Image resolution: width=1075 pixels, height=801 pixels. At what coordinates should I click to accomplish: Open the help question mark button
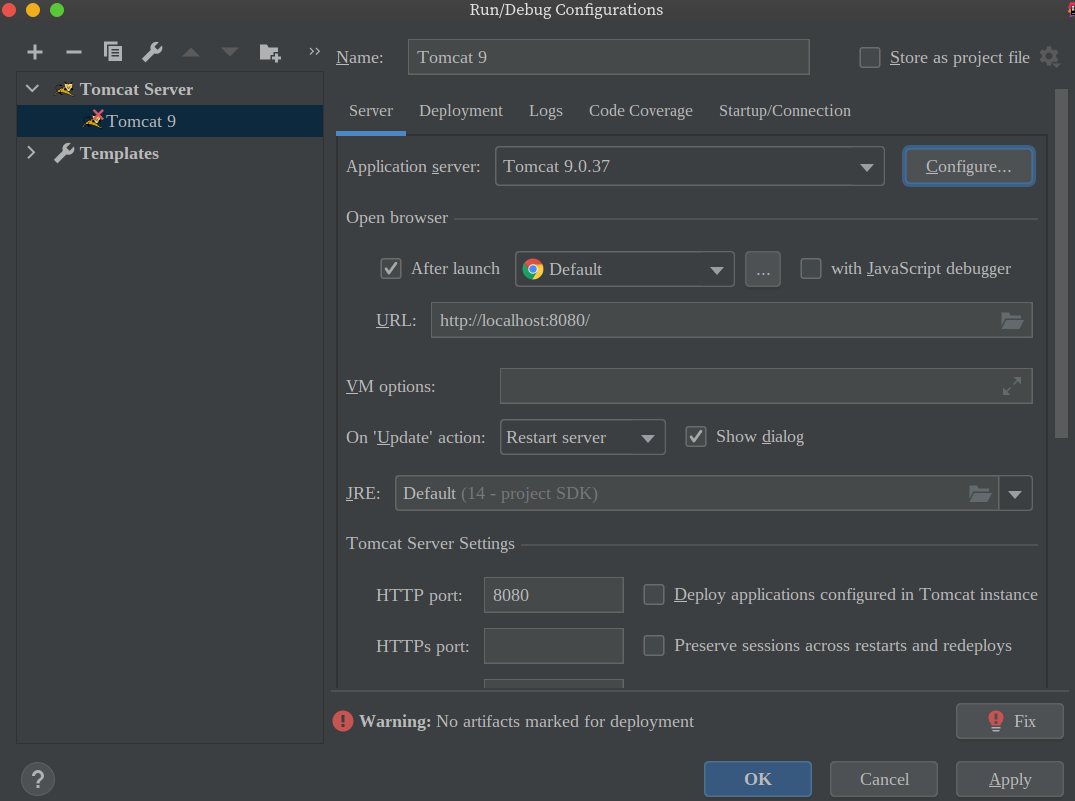(38, 779)
